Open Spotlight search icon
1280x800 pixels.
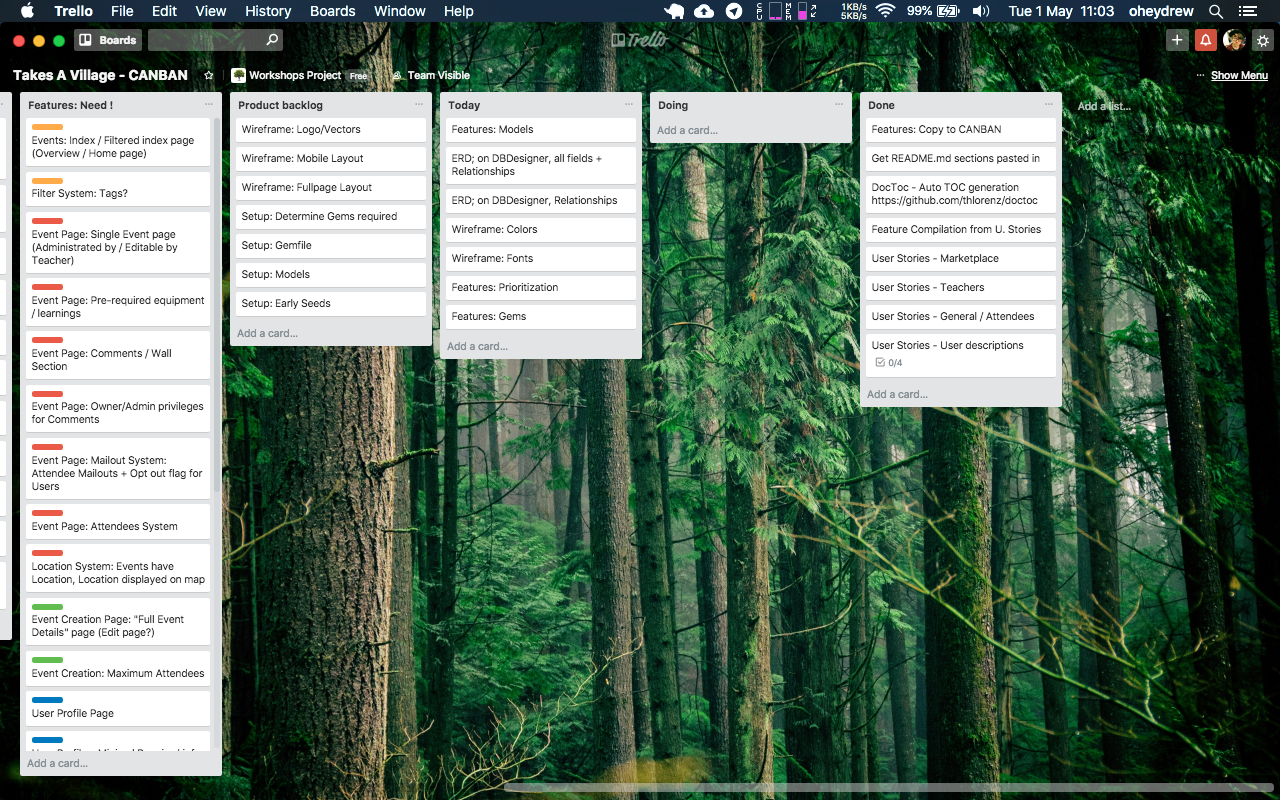tap(1216, 11)
